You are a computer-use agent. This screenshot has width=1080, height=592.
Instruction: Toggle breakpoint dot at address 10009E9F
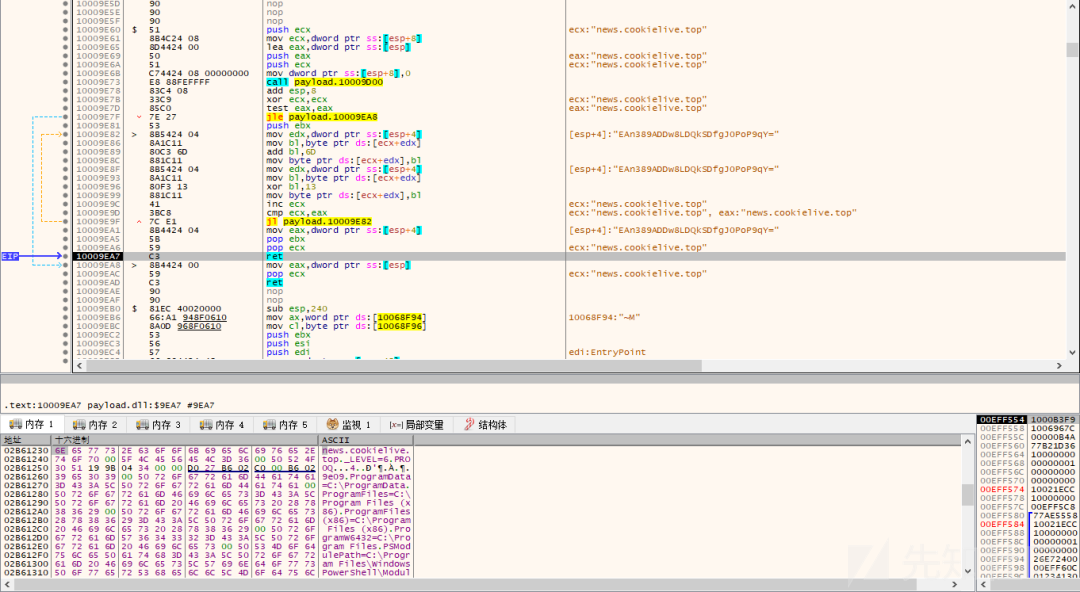point(65,221)
